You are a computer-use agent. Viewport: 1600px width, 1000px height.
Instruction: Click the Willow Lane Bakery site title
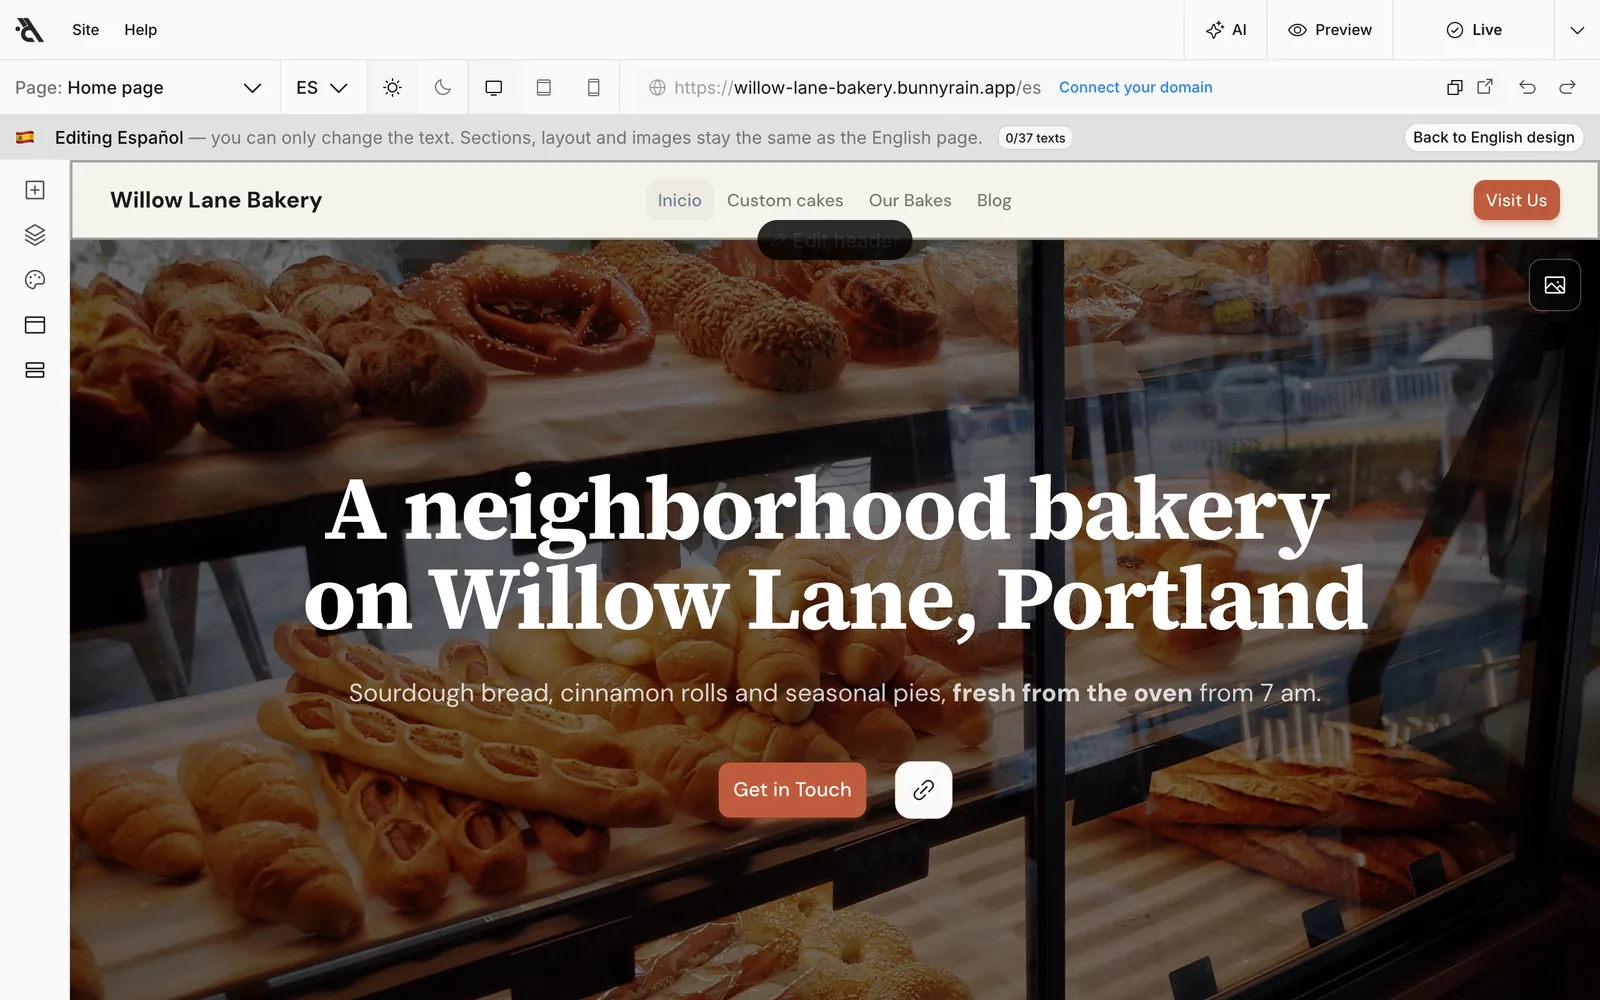point(216,200)
